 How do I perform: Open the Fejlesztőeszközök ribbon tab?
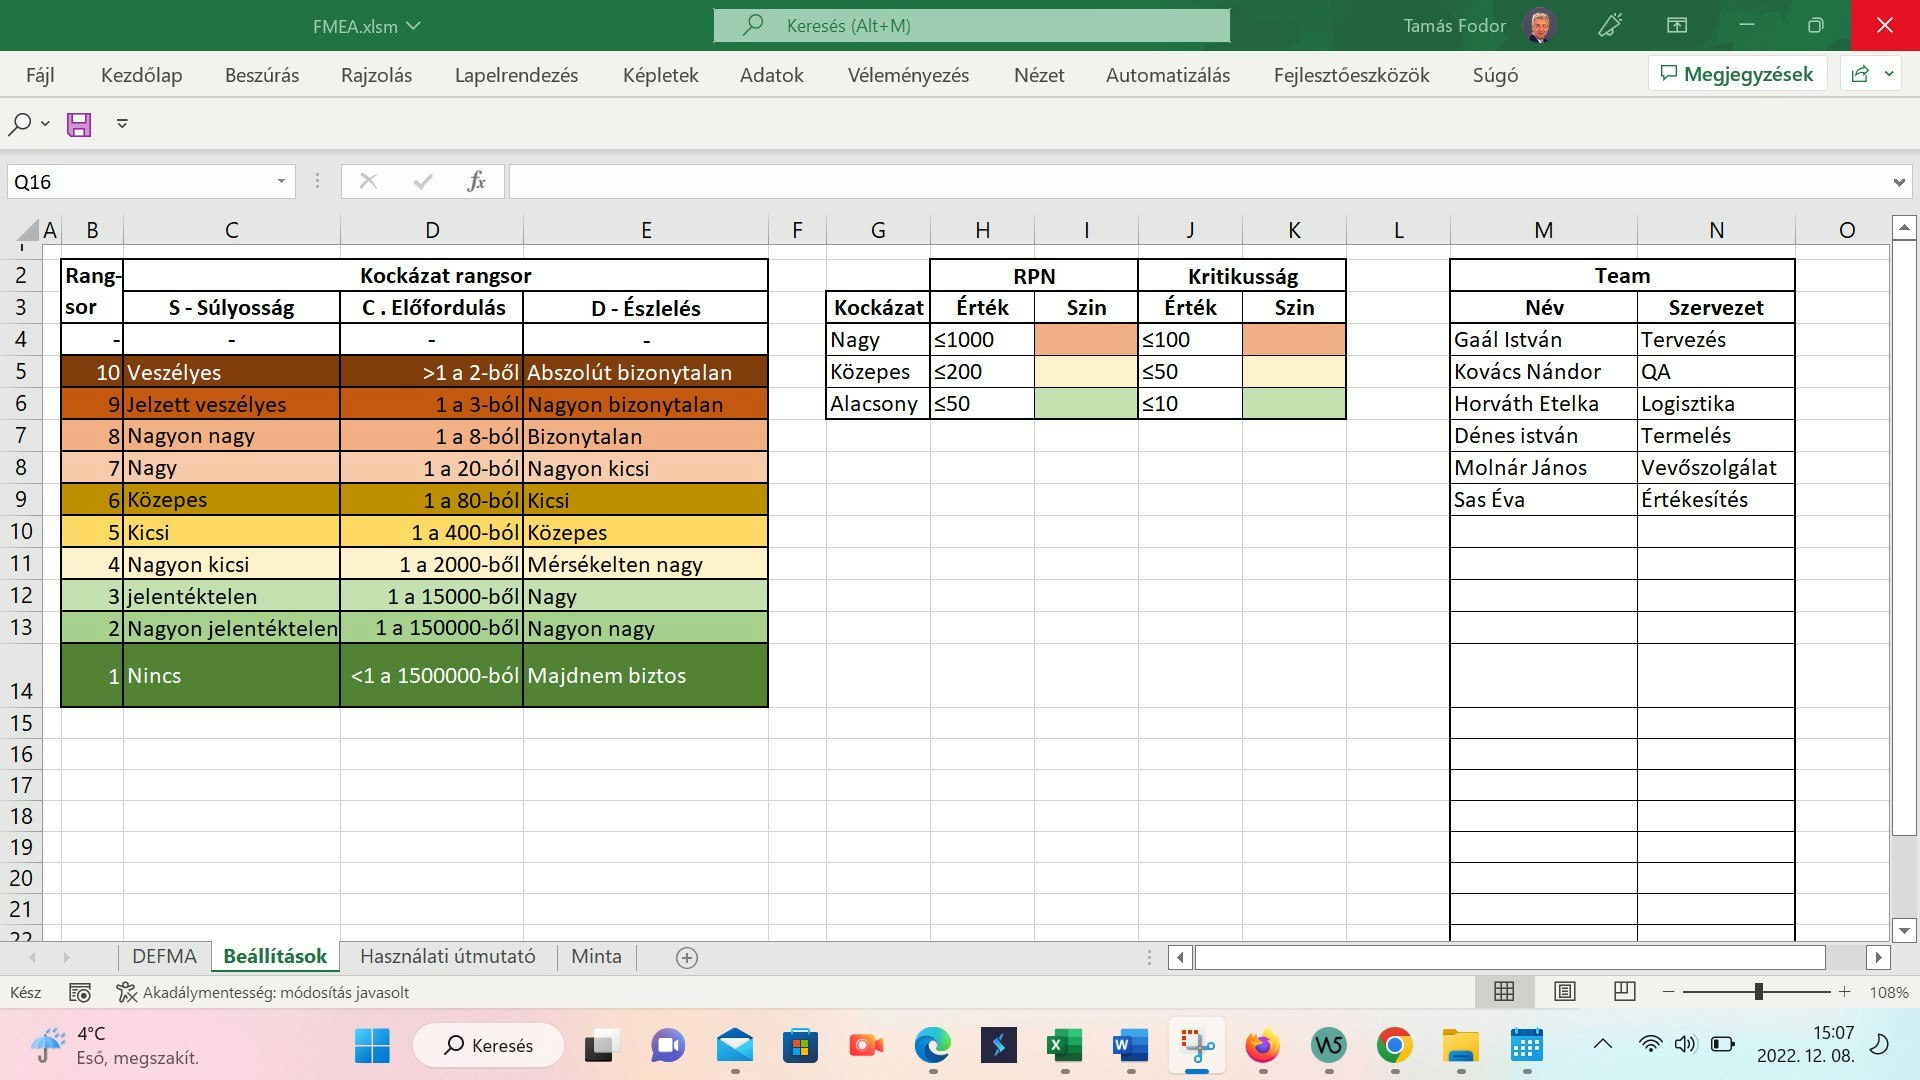point(1351,75)
